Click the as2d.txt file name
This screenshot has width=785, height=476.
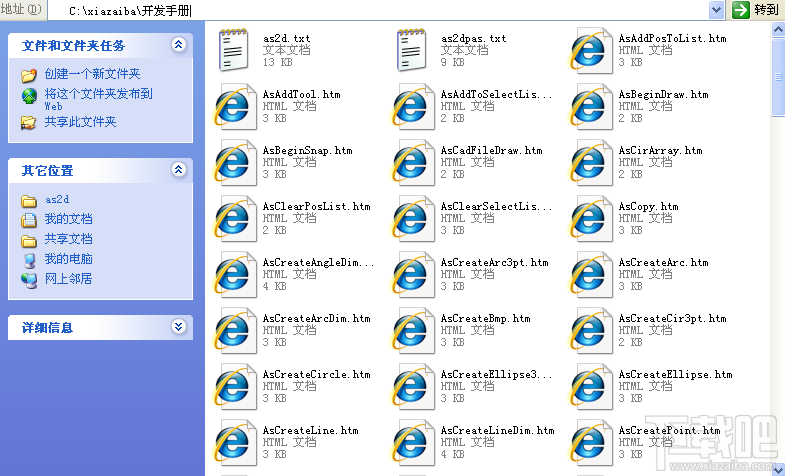click(286, 38)
